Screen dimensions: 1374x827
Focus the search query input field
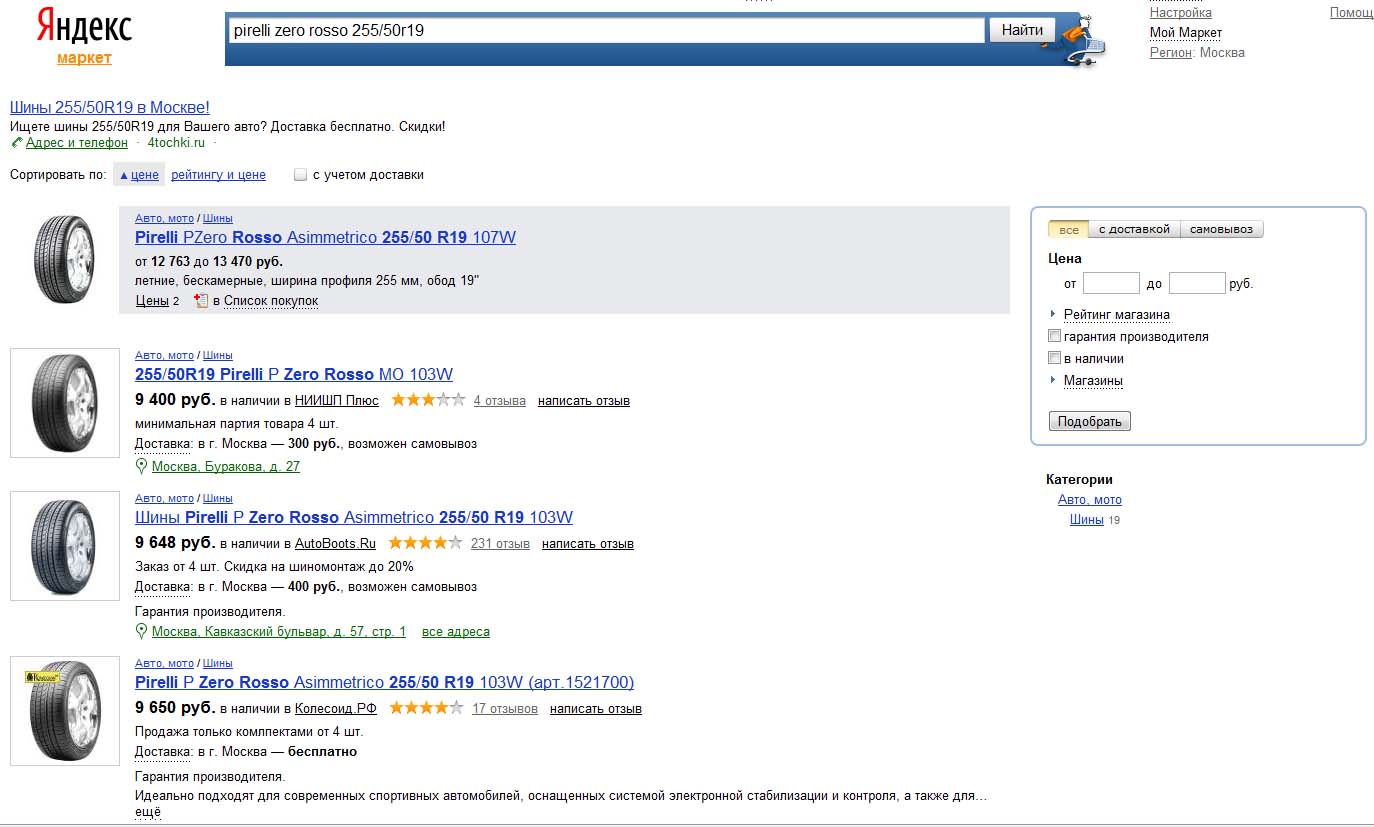[606, 30]
